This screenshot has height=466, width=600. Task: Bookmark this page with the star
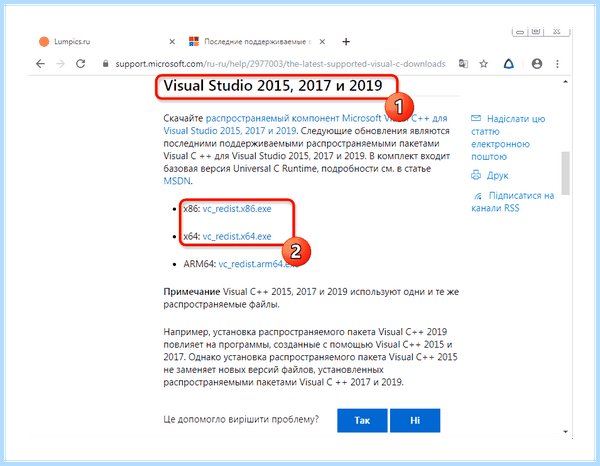(484, 64)
